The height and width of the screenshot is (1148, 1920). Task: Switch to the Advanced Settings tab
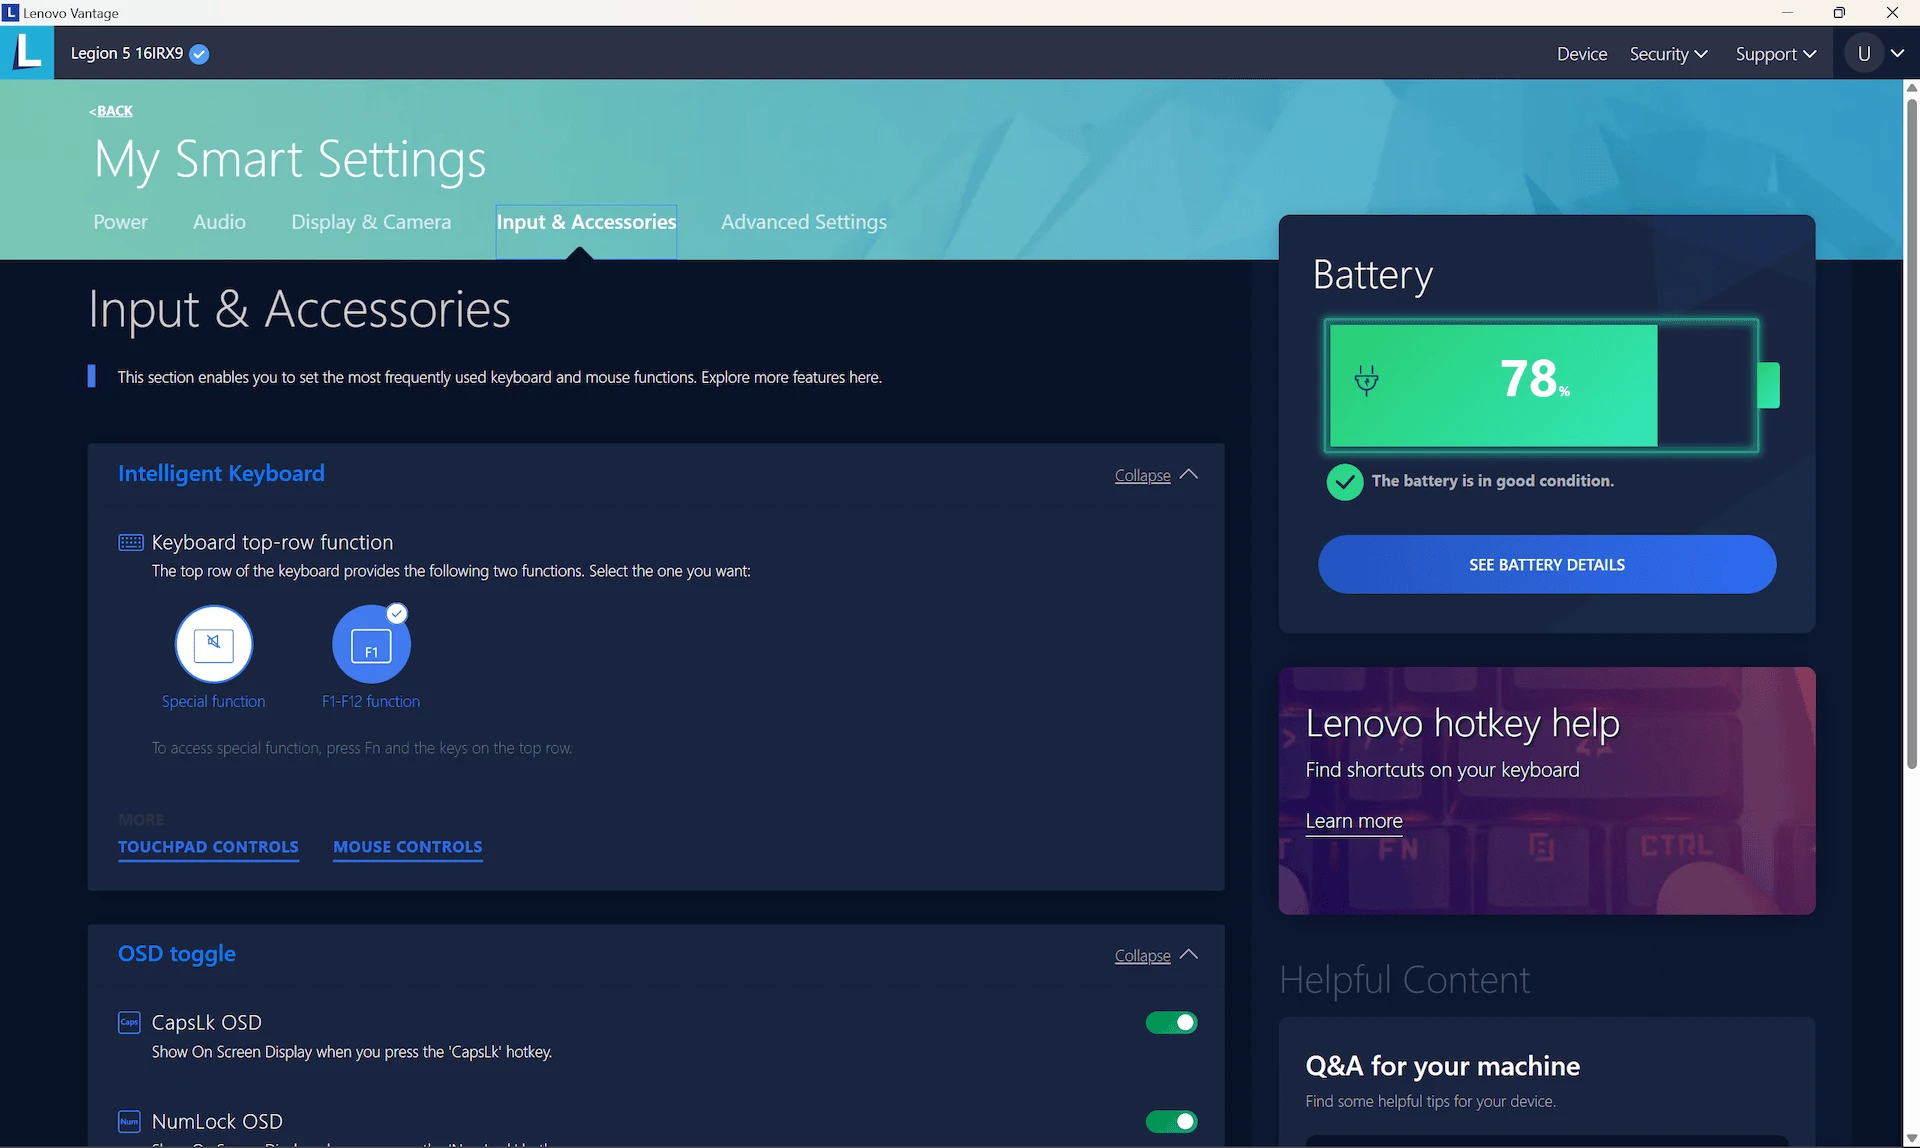point(804,222)
